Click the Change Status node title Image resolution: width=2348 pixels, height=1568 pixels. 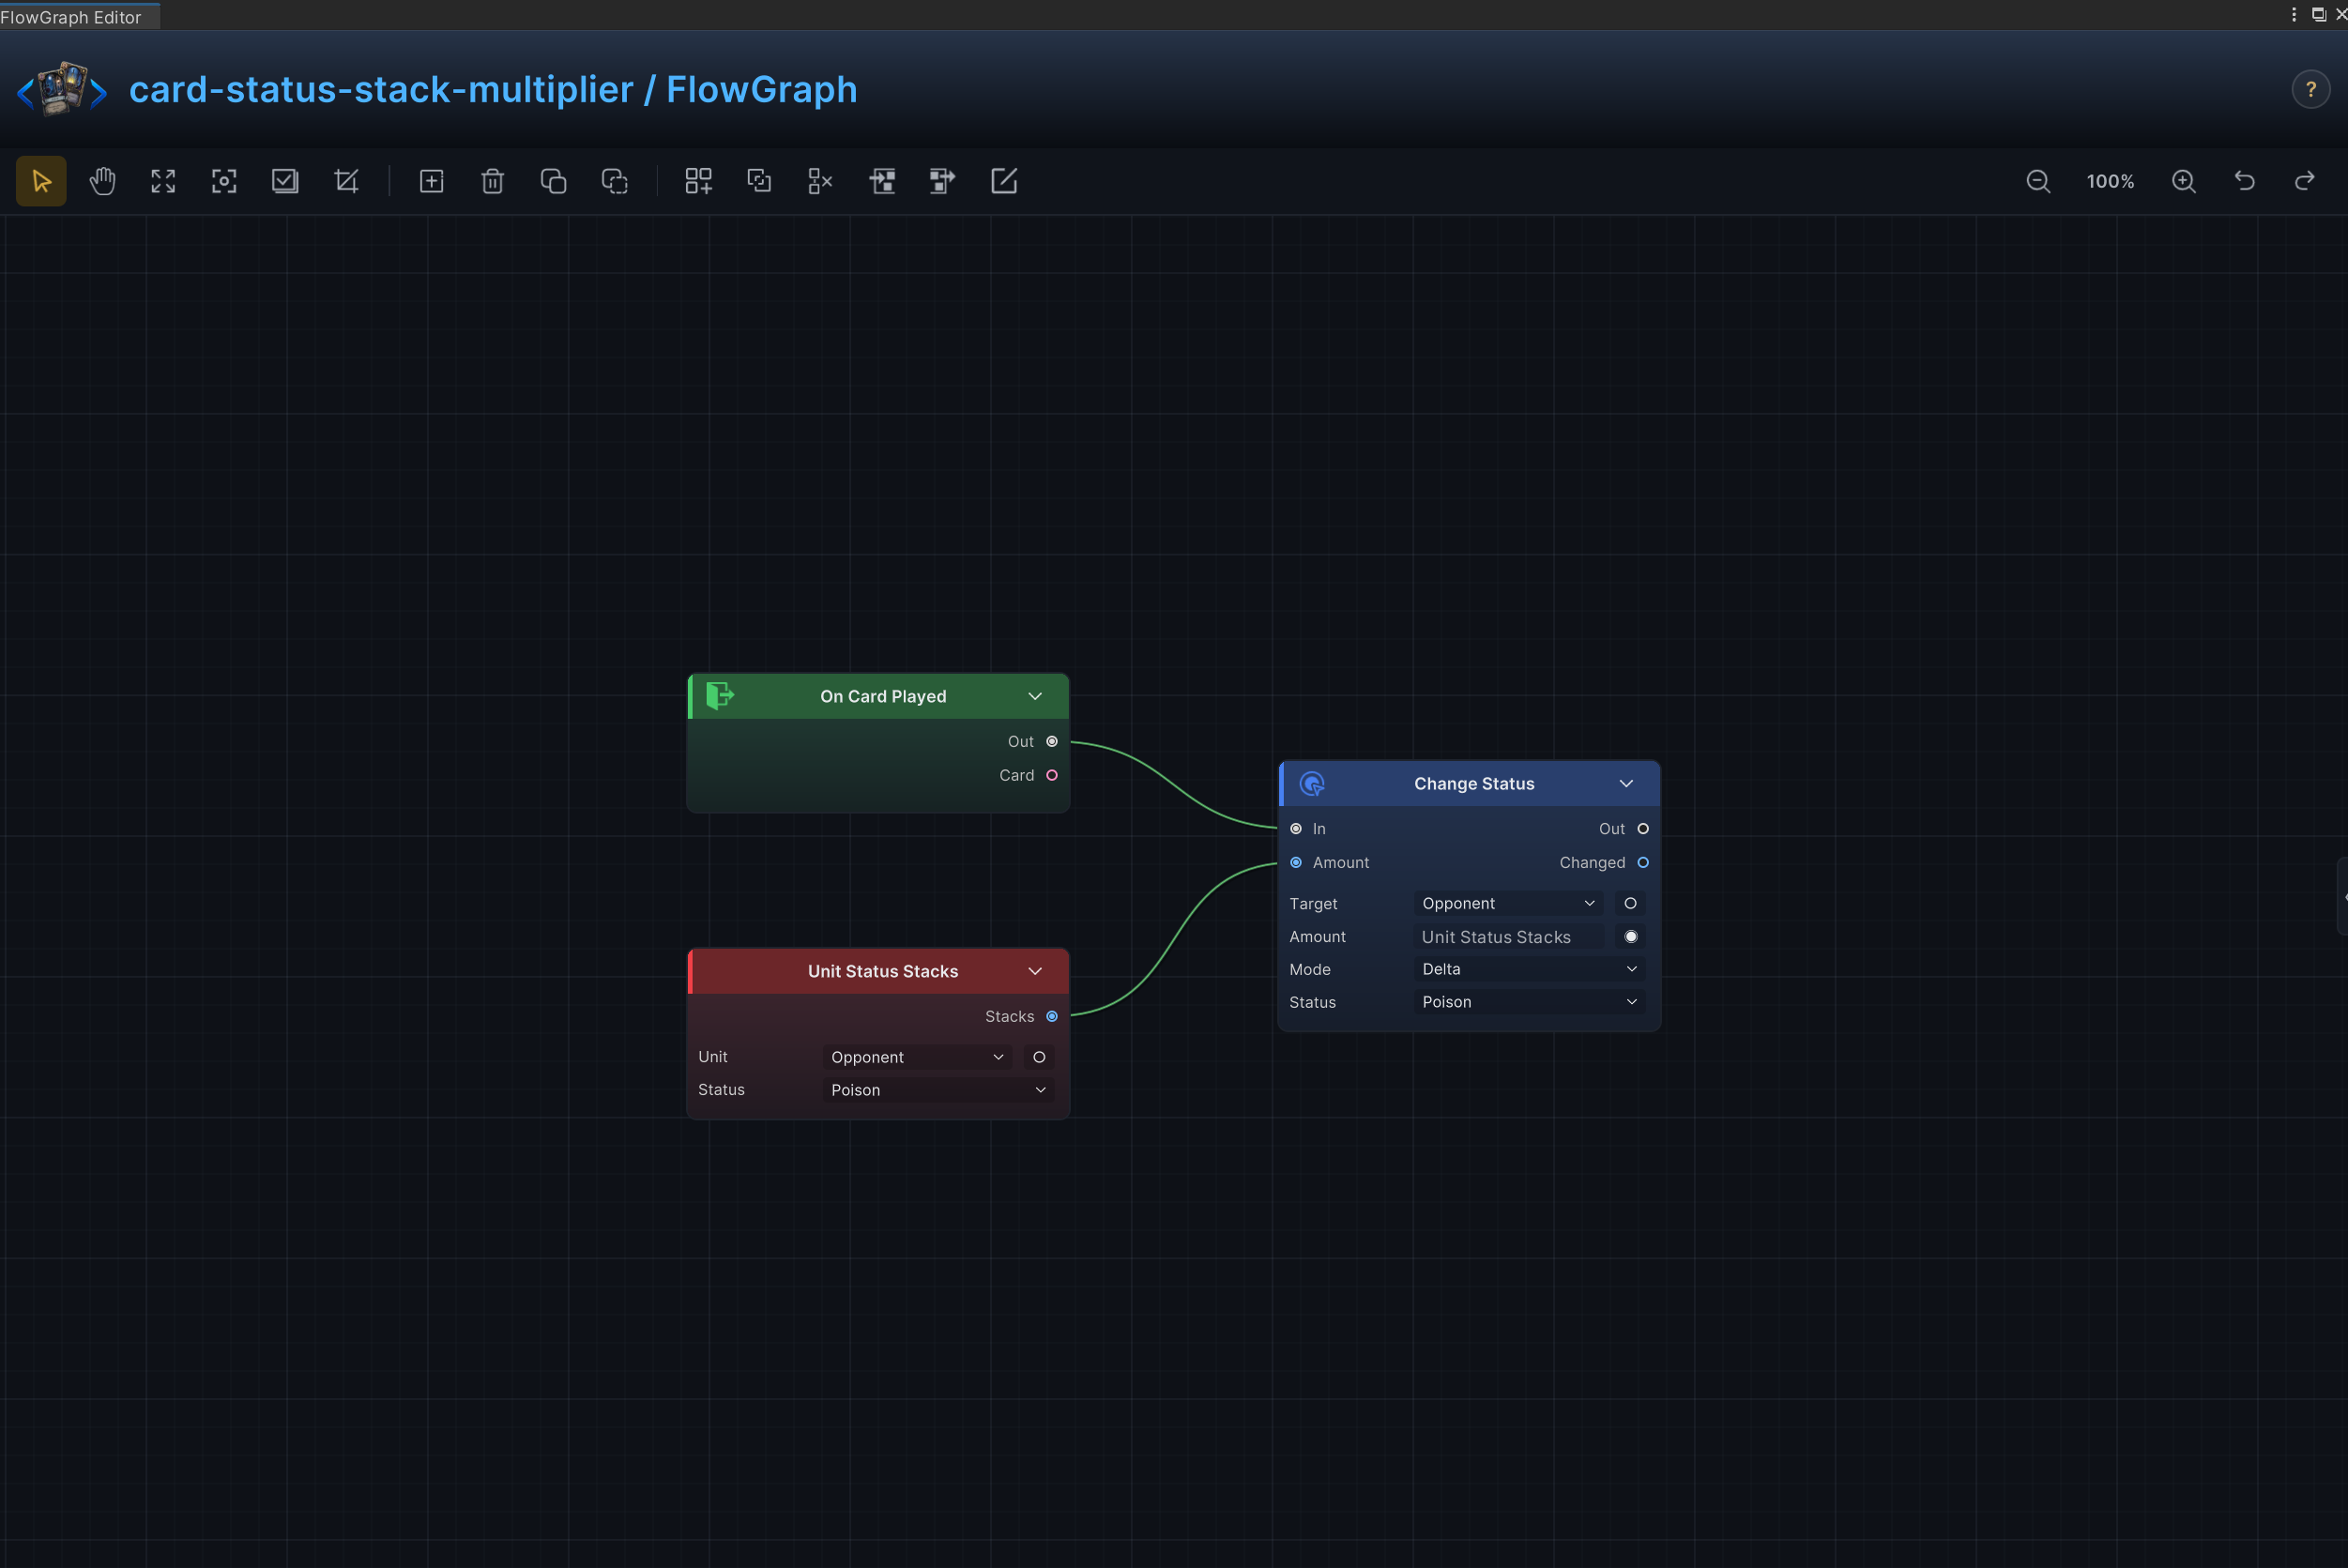[x=1474, y=784]
